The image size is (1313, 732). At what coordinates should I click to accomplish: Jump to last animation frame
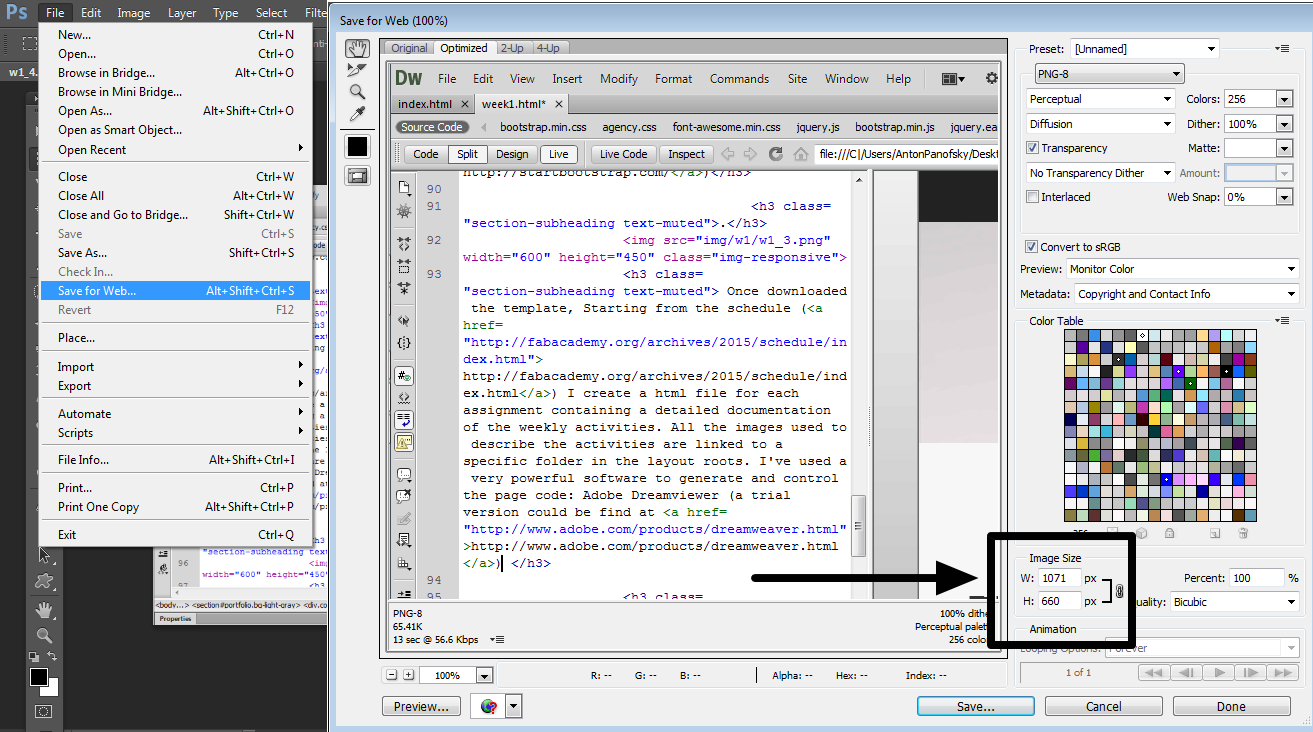tap(1283, 673)
